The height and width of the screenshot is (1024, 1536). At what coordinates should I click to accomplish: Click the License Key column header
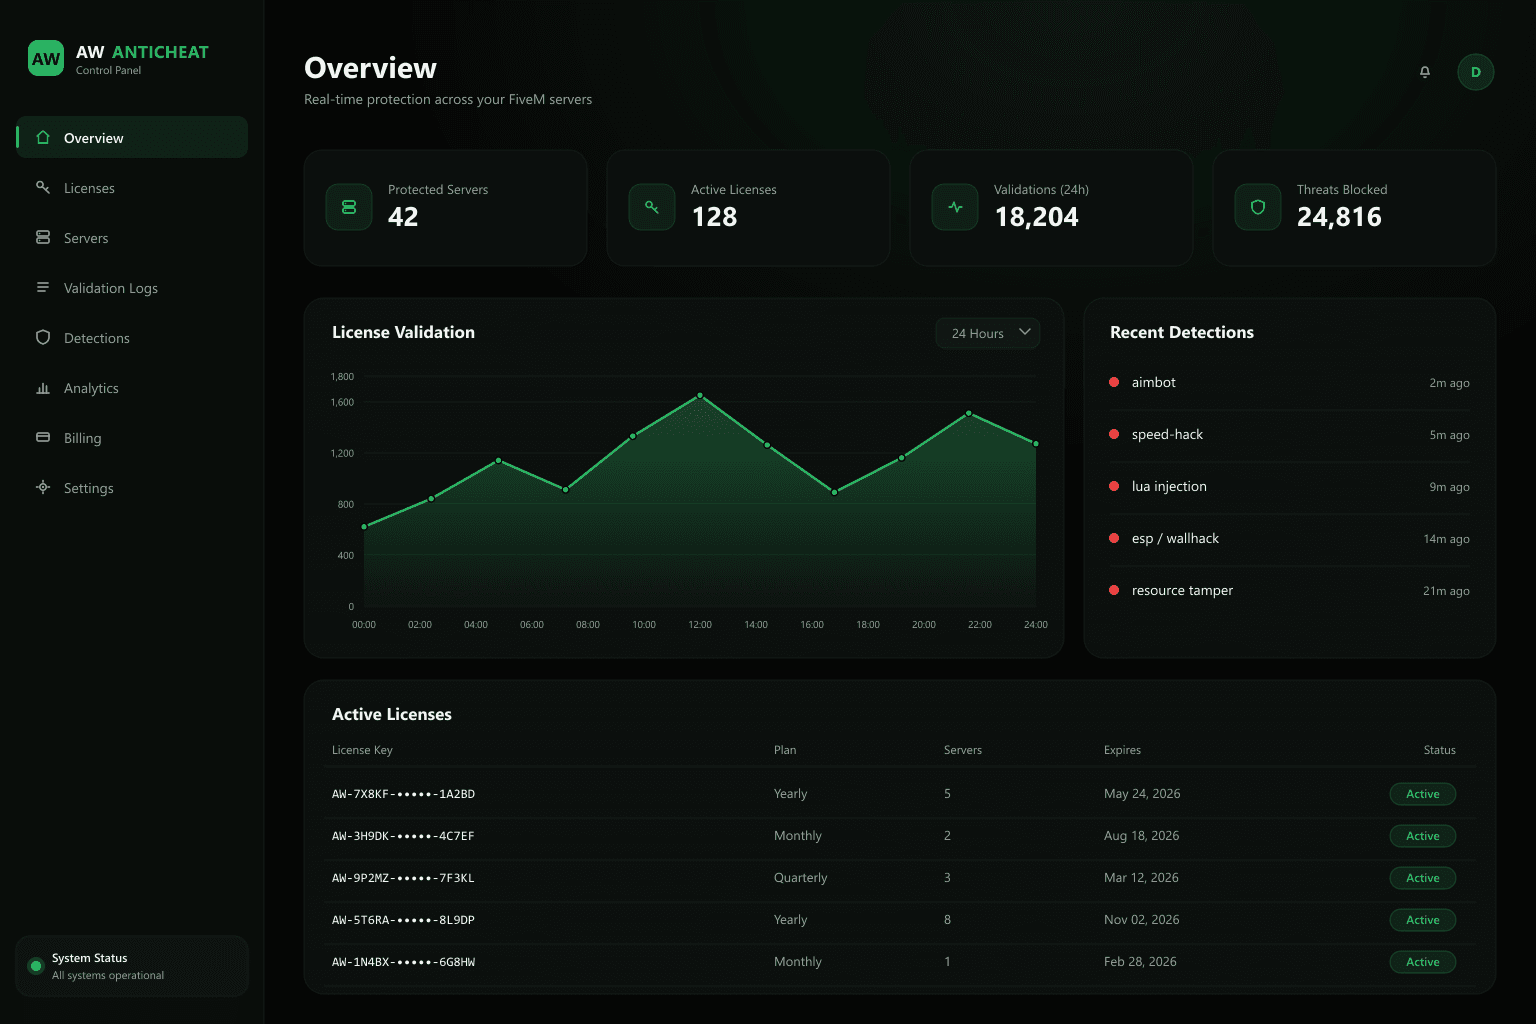coord(362,750)
